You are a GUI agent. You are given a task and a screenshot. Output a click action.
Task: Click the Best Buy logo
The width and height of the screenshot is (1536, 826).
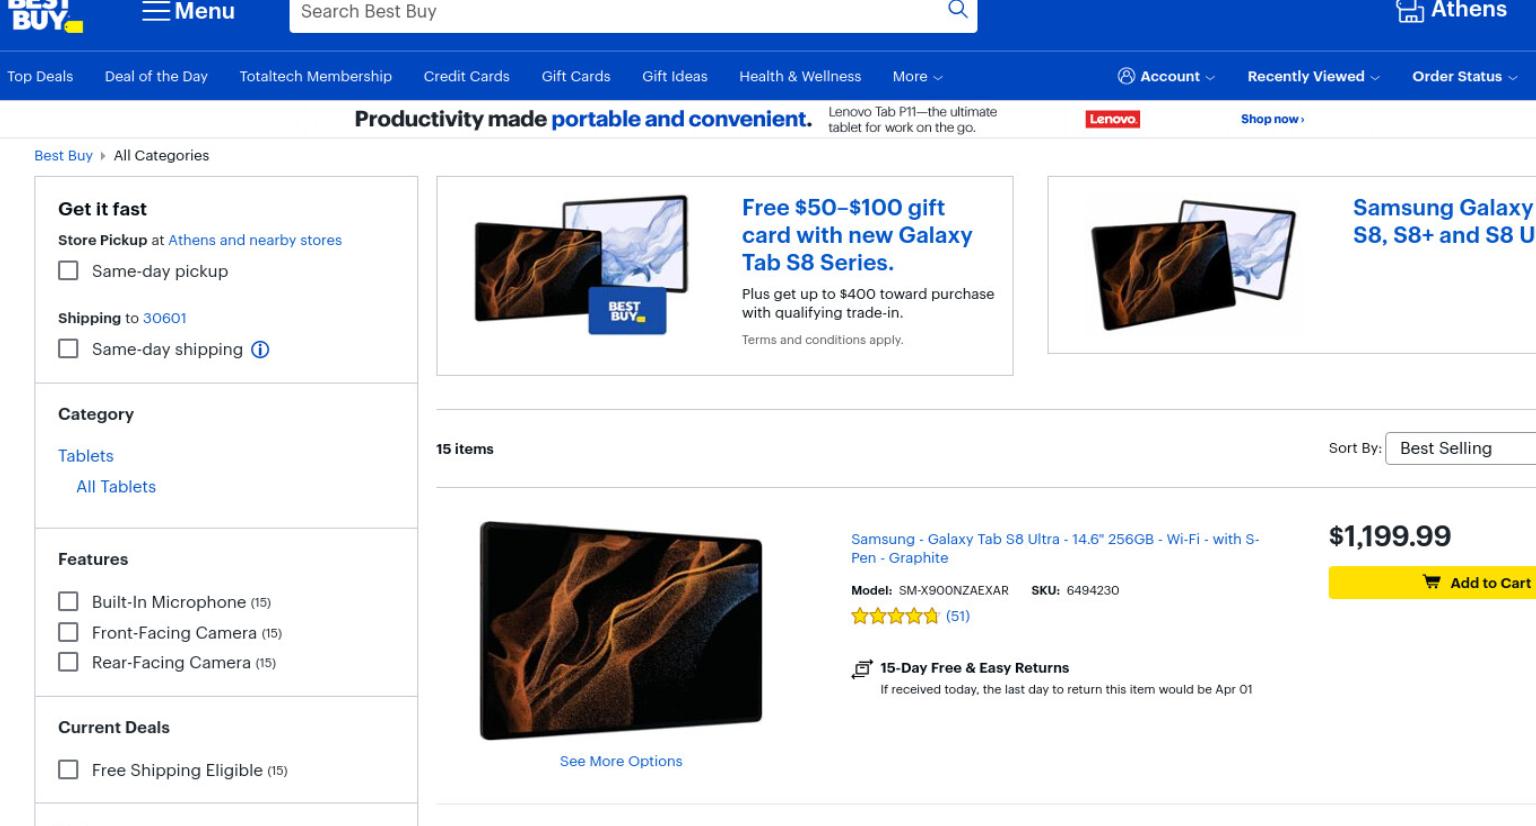[45, 16]
